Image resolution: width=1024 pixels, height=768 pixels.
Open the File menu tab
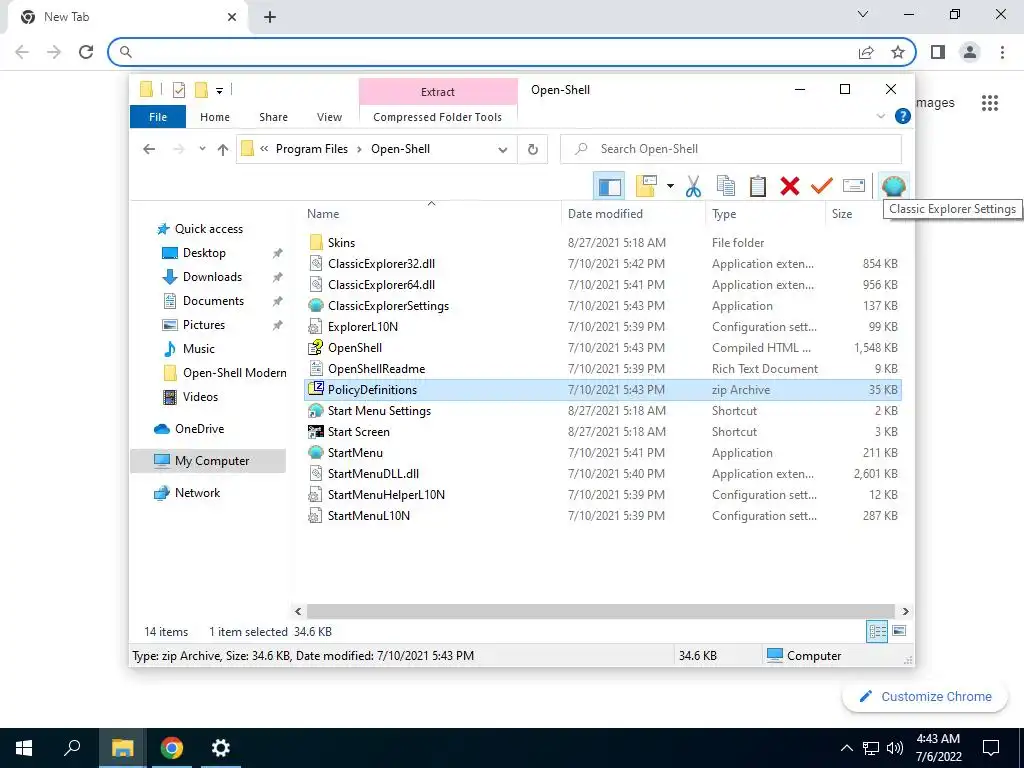click(158, 117)
